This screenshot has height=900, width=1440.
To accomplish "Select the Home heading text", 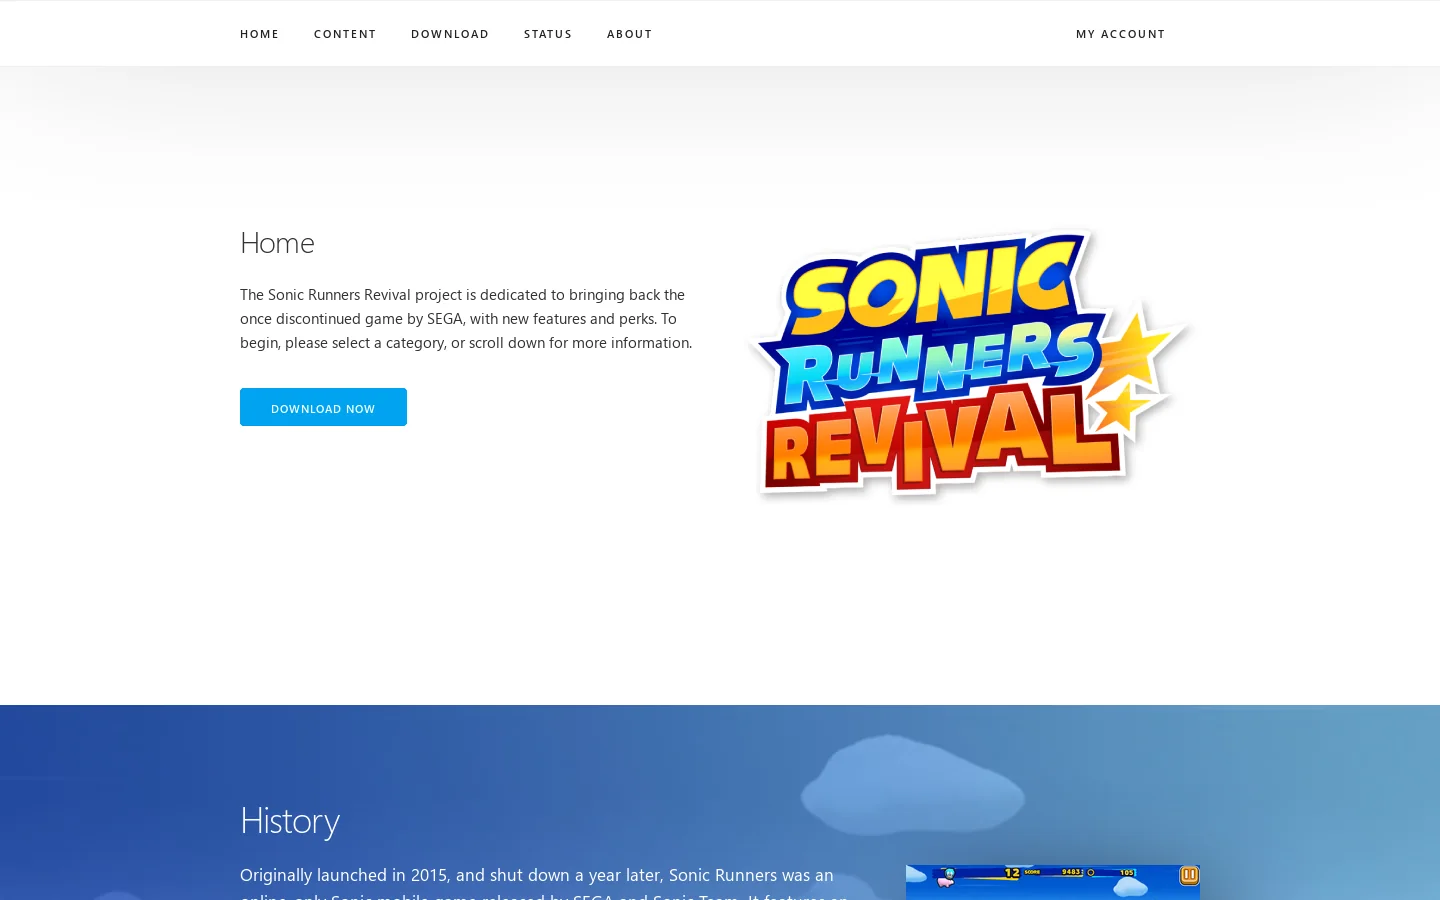I will point(277,243).
